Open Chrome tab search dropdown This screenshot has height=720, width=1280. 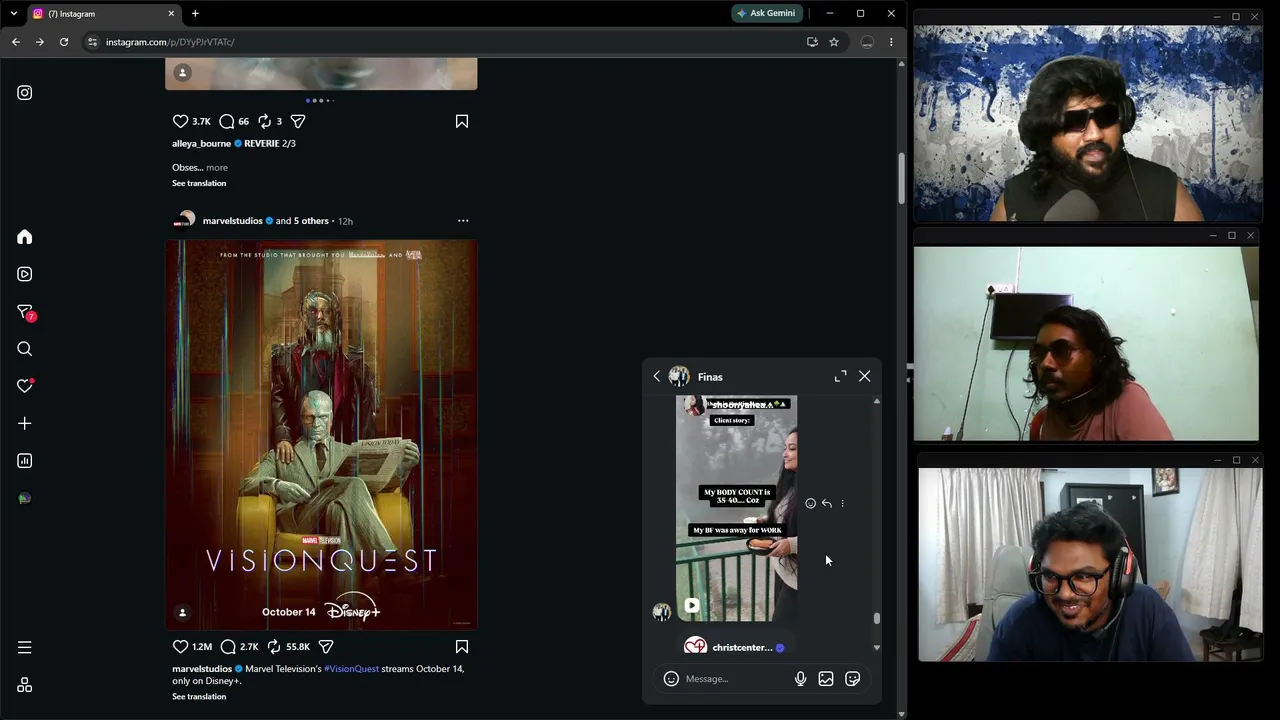13,13
